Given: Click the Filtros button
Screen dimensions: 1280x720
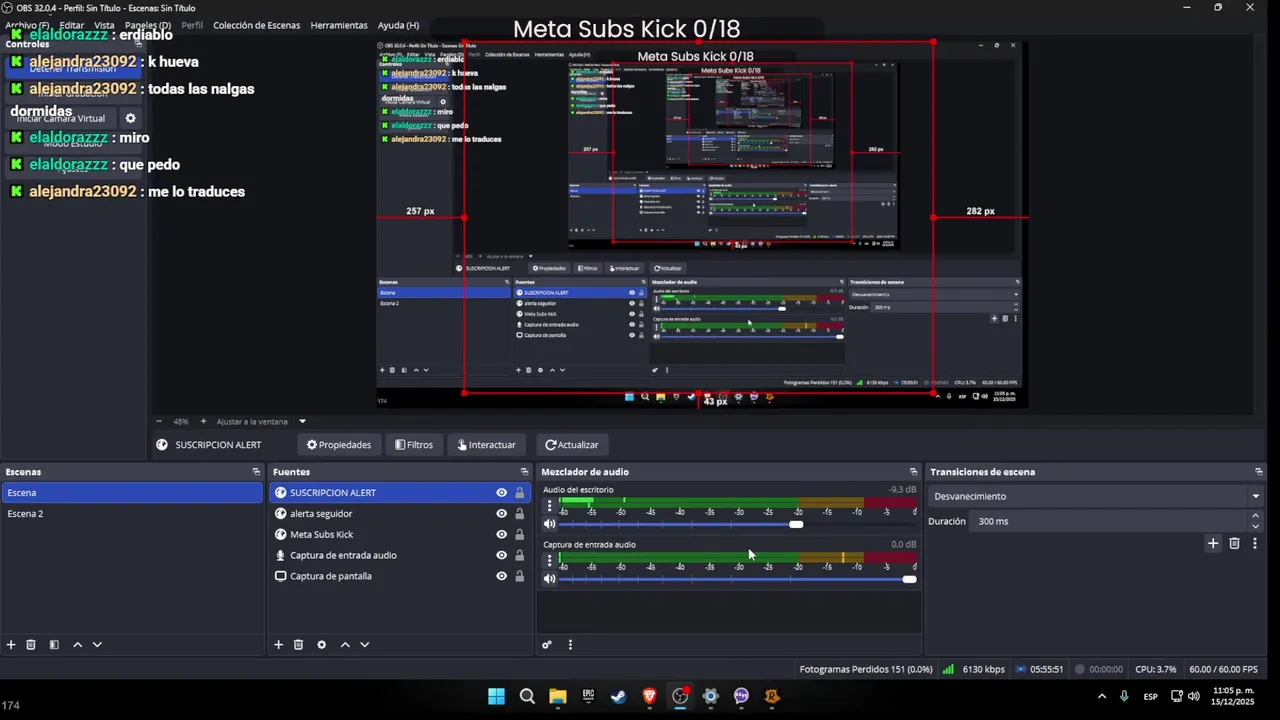Looking at the screenshot, I should point(414,445).
